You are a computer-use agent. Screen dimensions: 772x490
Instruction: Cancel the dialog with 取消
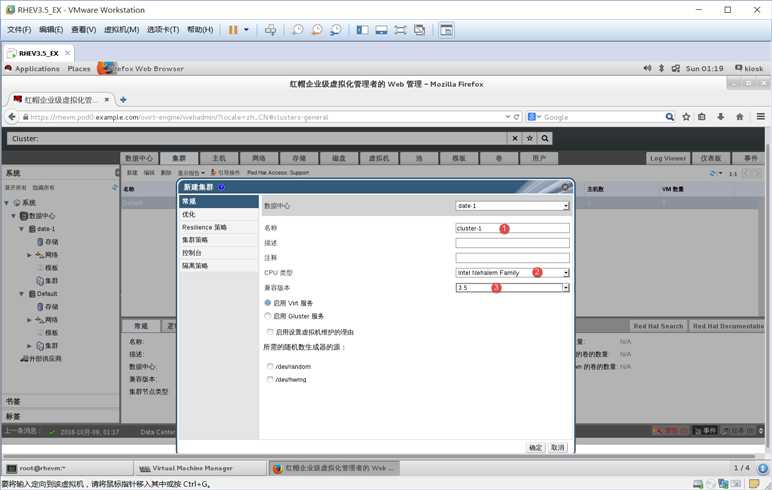(557, 448)
